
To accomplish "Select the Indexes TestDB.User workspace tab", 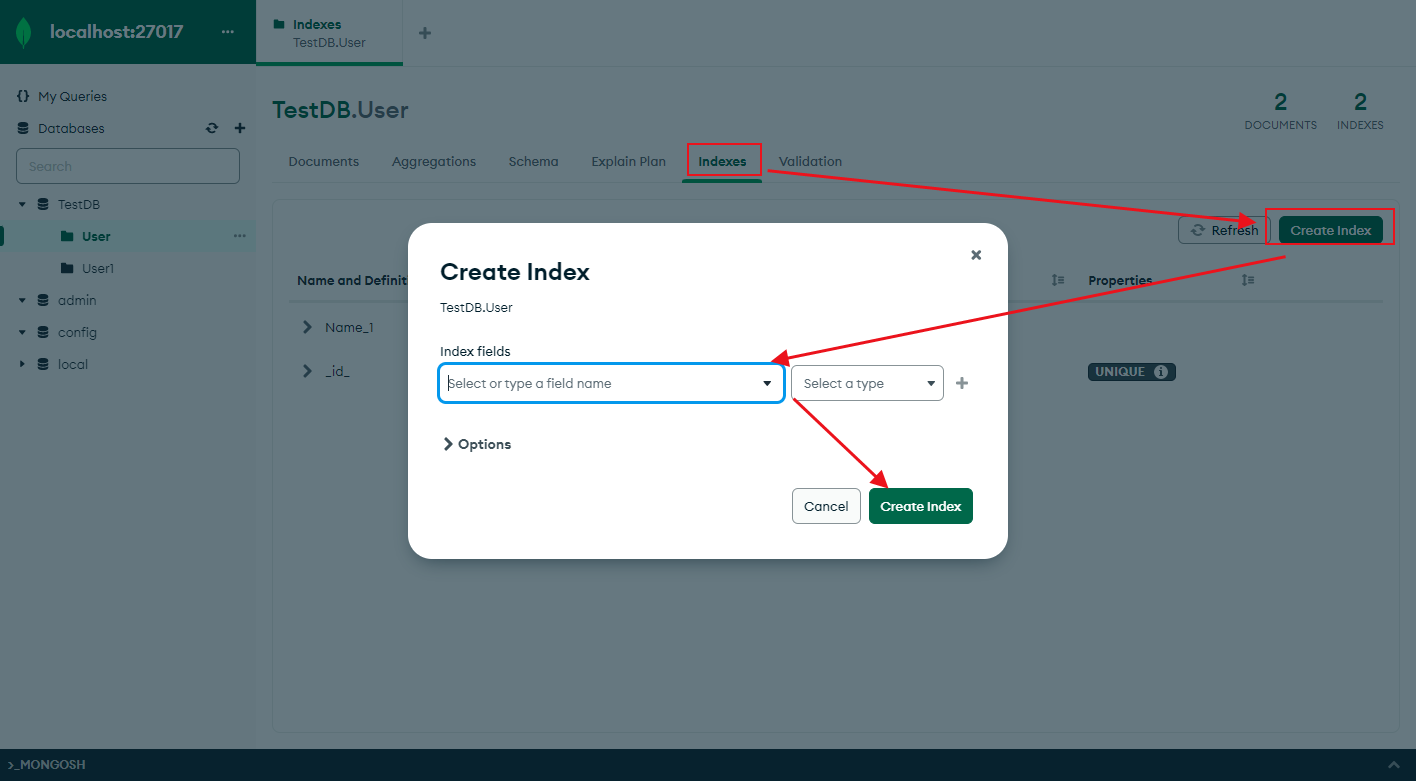I will click(329, 33).
